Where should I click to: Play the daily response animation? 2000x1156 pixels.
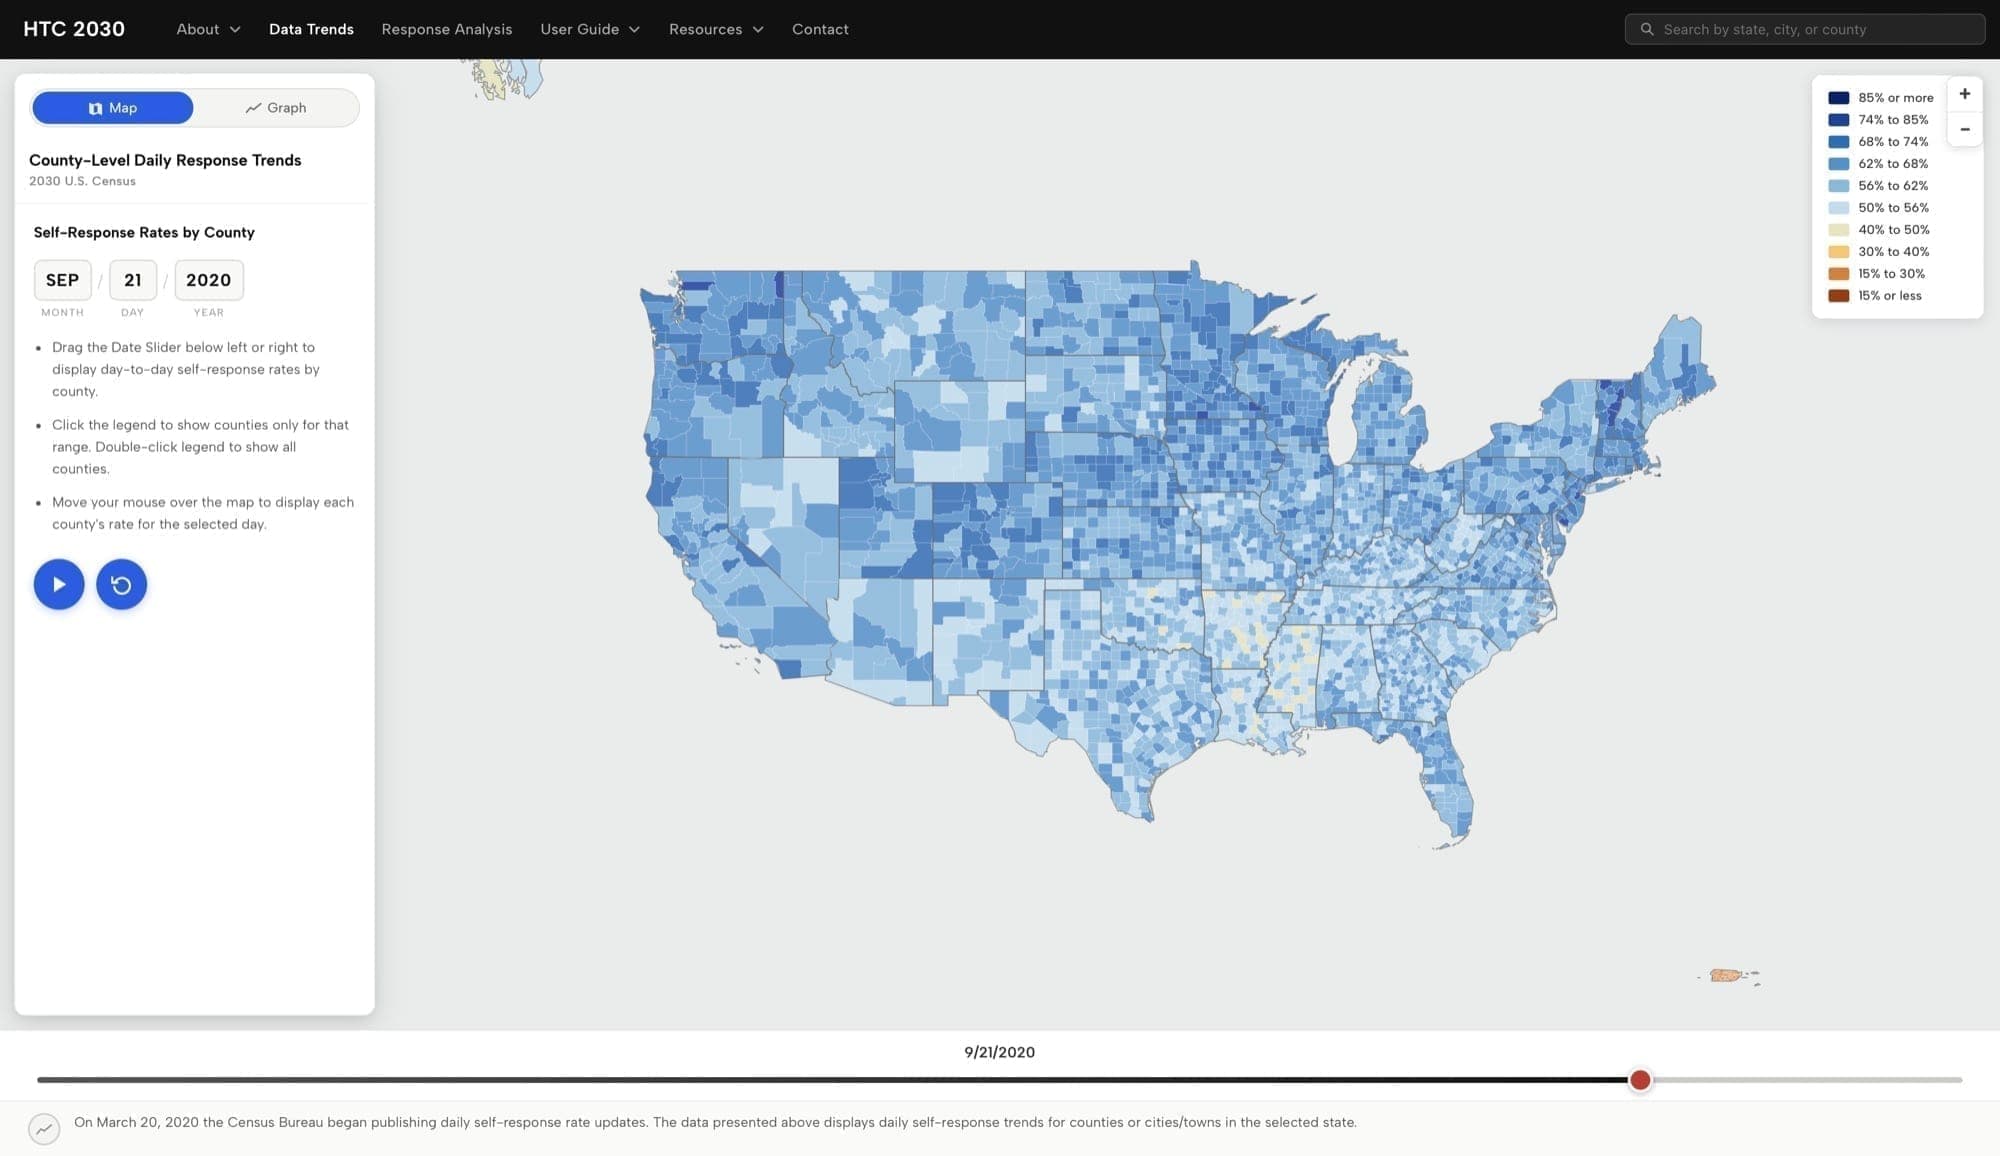tap(59, 584)
